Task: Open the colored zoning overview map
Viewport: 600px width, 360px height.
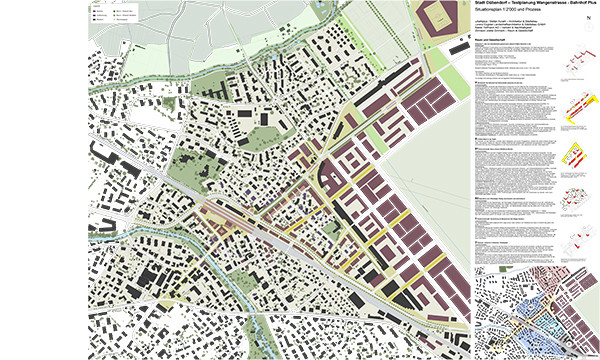Action: [x=537, y=313]
